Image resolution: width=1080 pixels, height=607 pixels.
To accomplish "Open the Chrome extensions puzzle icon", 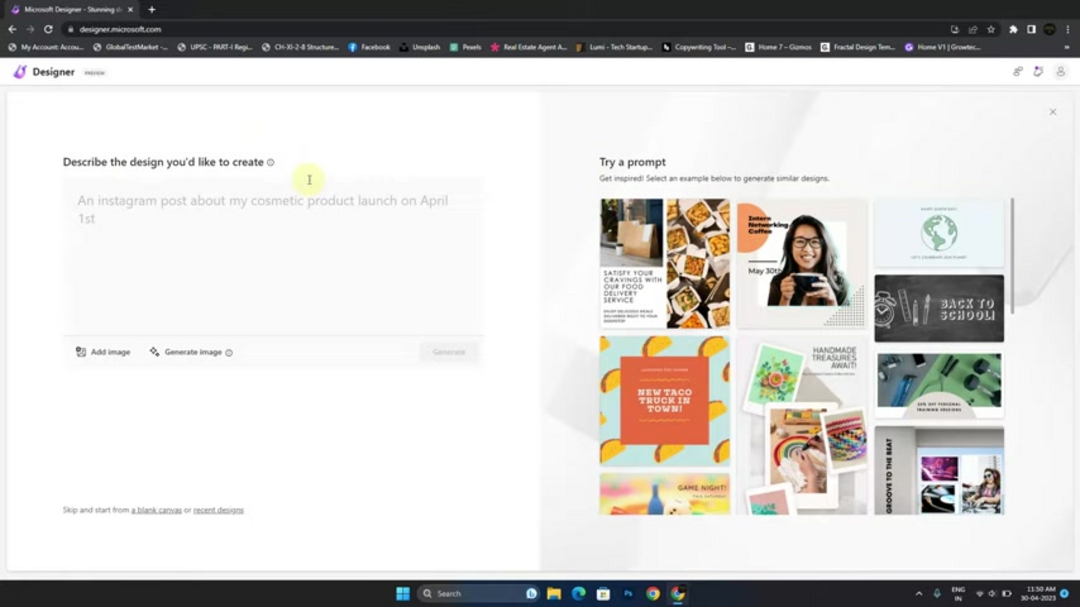I will coord(1011,30).
